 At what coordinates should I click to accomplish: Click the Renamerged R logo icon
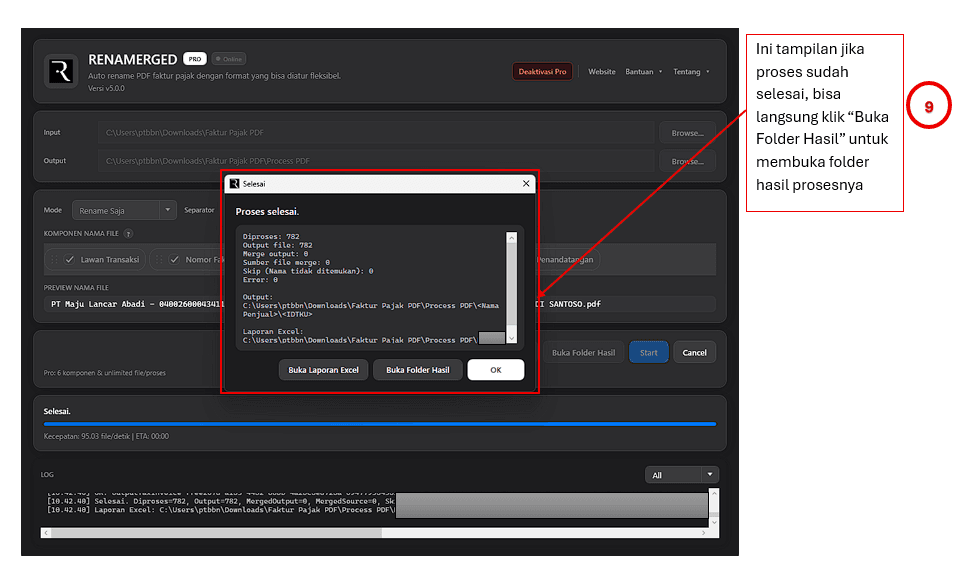pos(61,71)
